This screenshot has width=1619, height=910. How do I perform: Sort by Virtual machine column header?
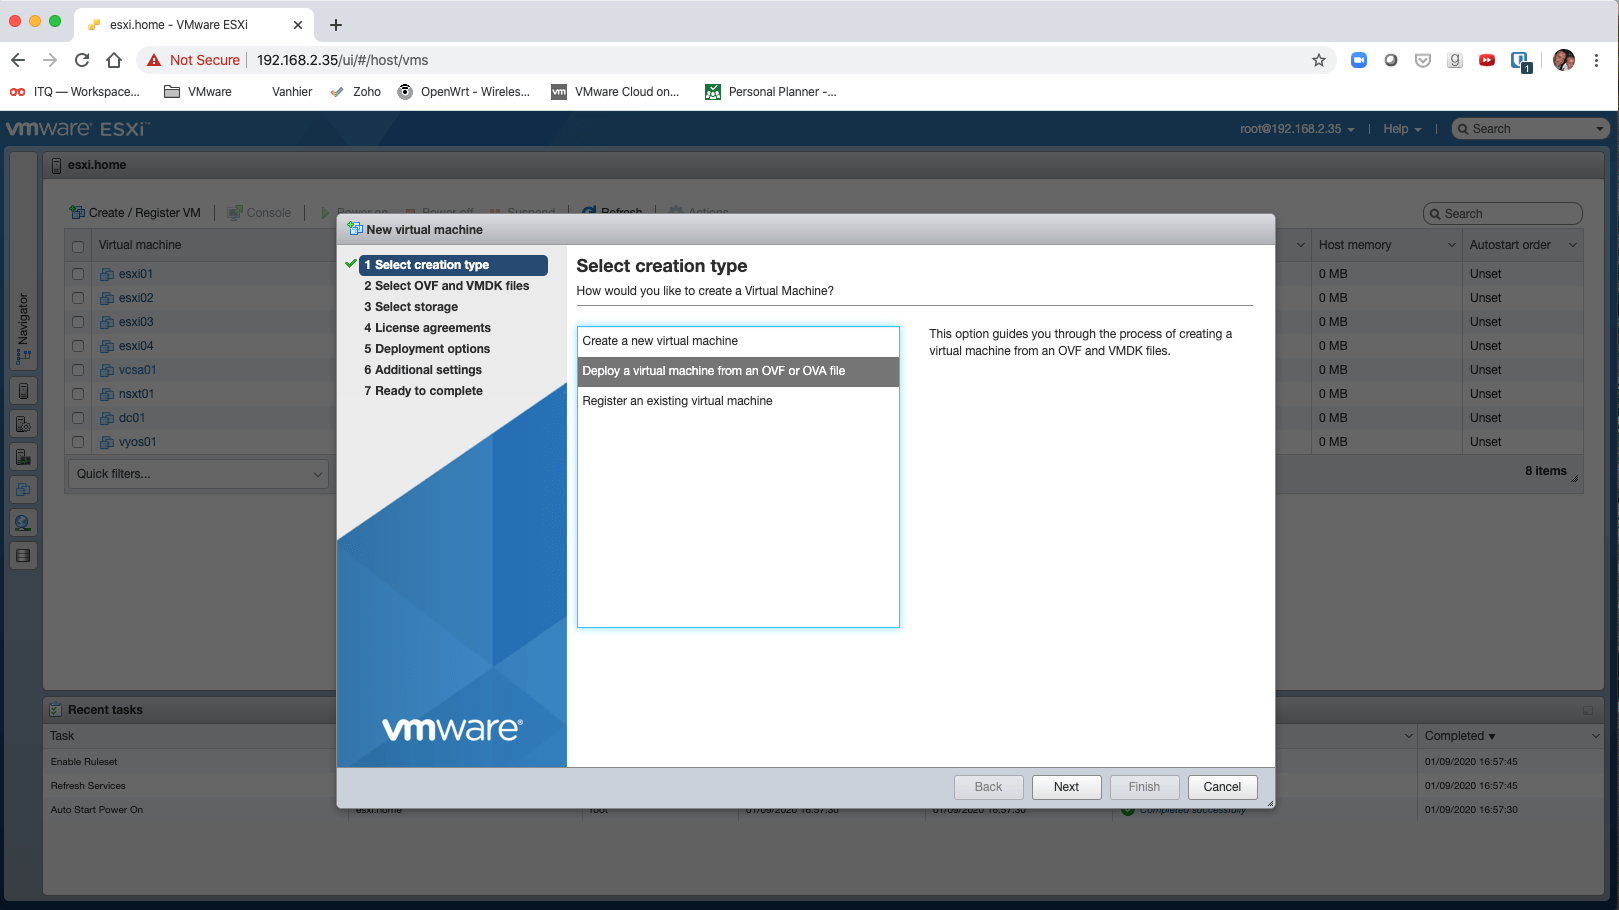coord(140,245)
